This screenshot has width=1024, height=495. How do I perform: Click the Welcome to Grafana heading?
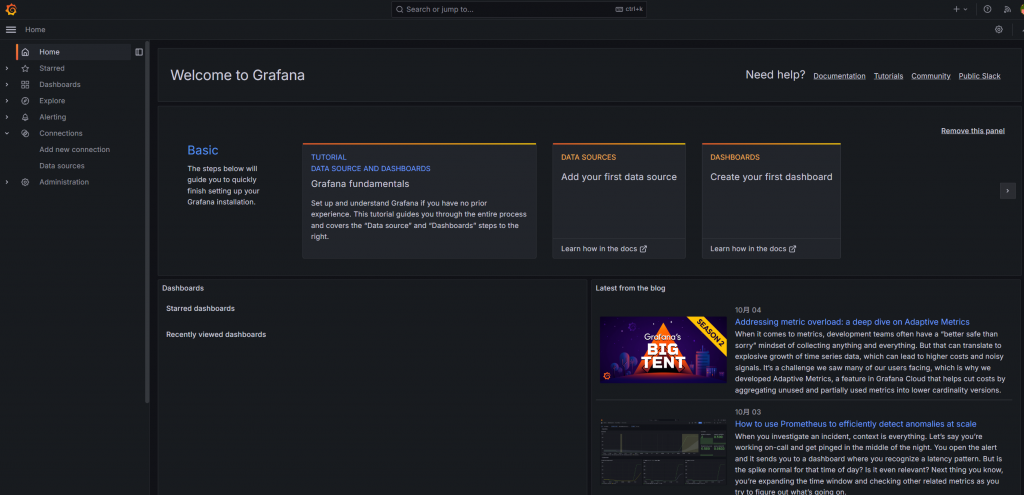[x=237, y=75]
